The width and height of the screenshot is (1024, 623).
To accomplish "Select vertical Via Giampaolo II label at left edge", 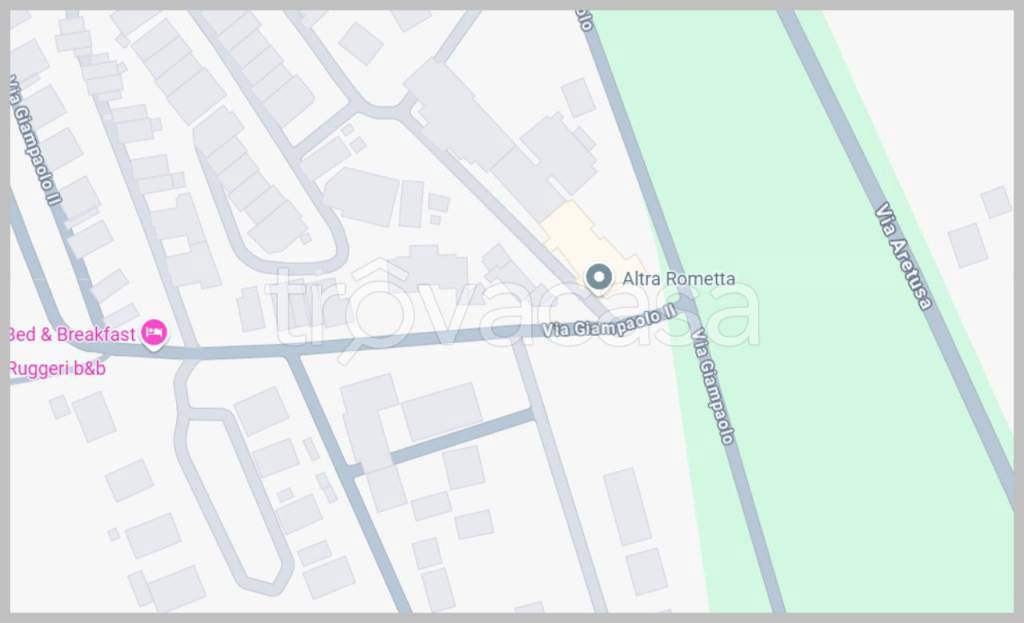I will coord(33,140).
